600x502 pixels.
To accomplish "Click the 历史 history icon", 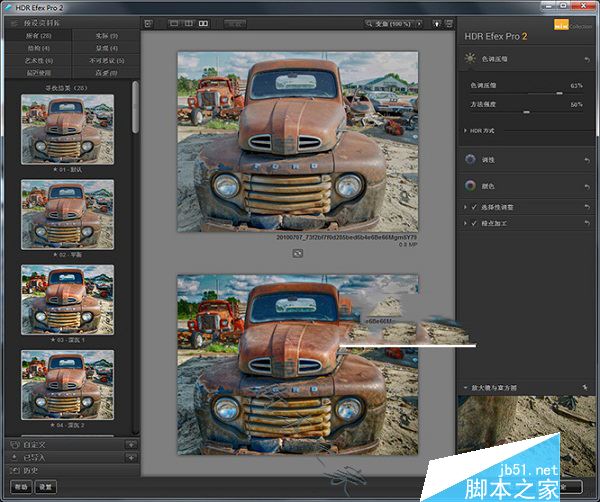I will click(x=15, y=470).
